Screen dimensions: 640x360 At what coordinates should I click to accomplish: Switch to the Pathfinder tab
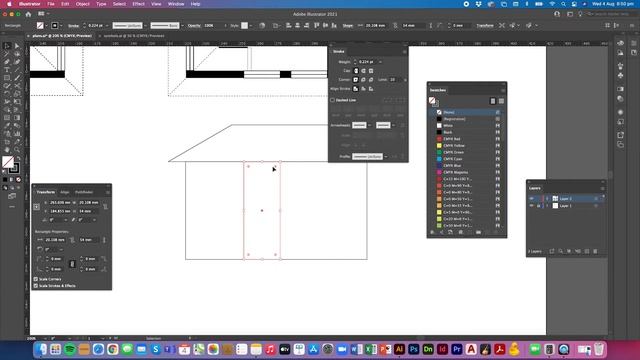pyautogui.click(x=84, y=192)
